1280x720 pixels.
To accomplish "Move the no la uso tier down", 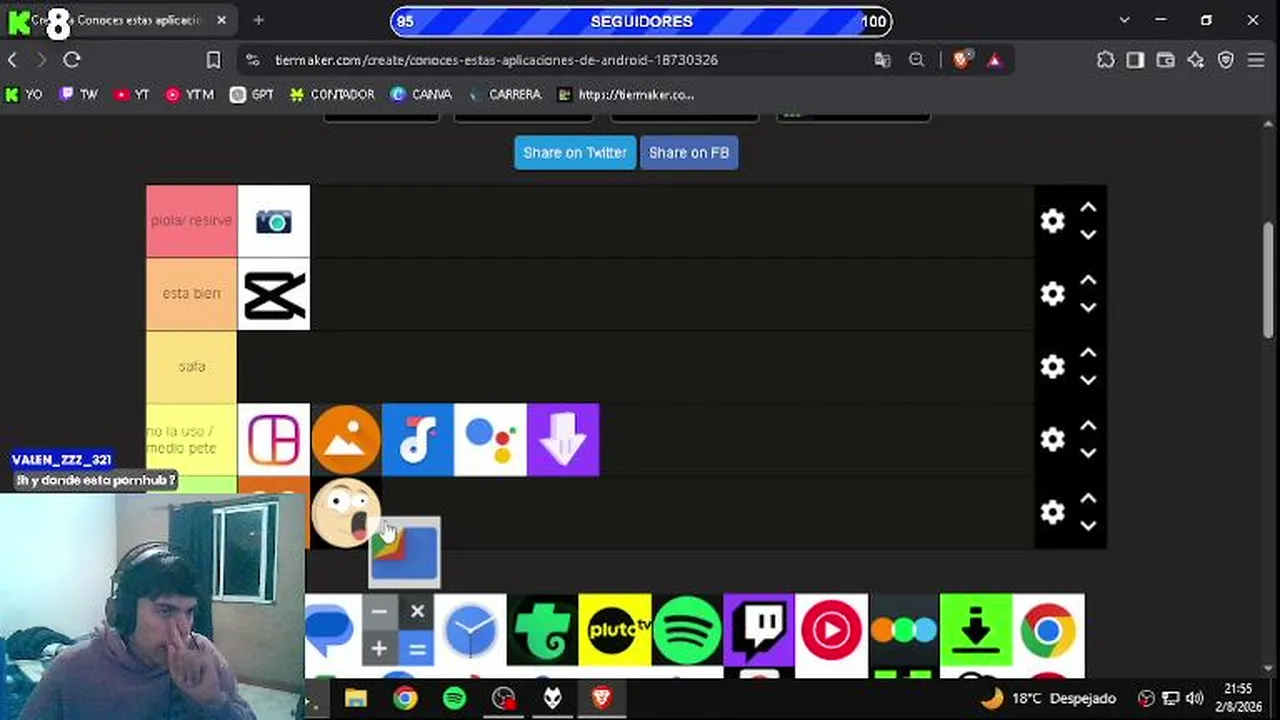I will coord(1088,453).
